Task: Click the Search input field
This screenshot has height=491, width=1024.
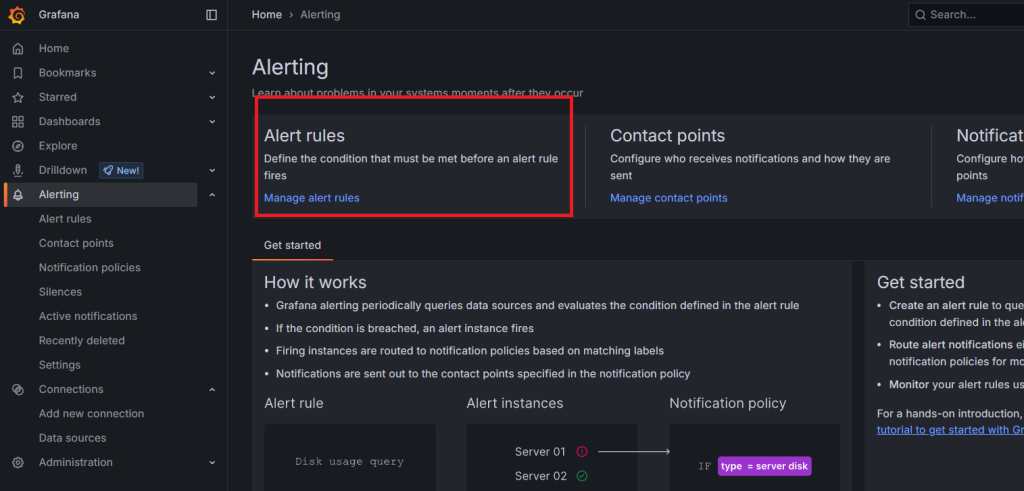Action: pos(966,14)
